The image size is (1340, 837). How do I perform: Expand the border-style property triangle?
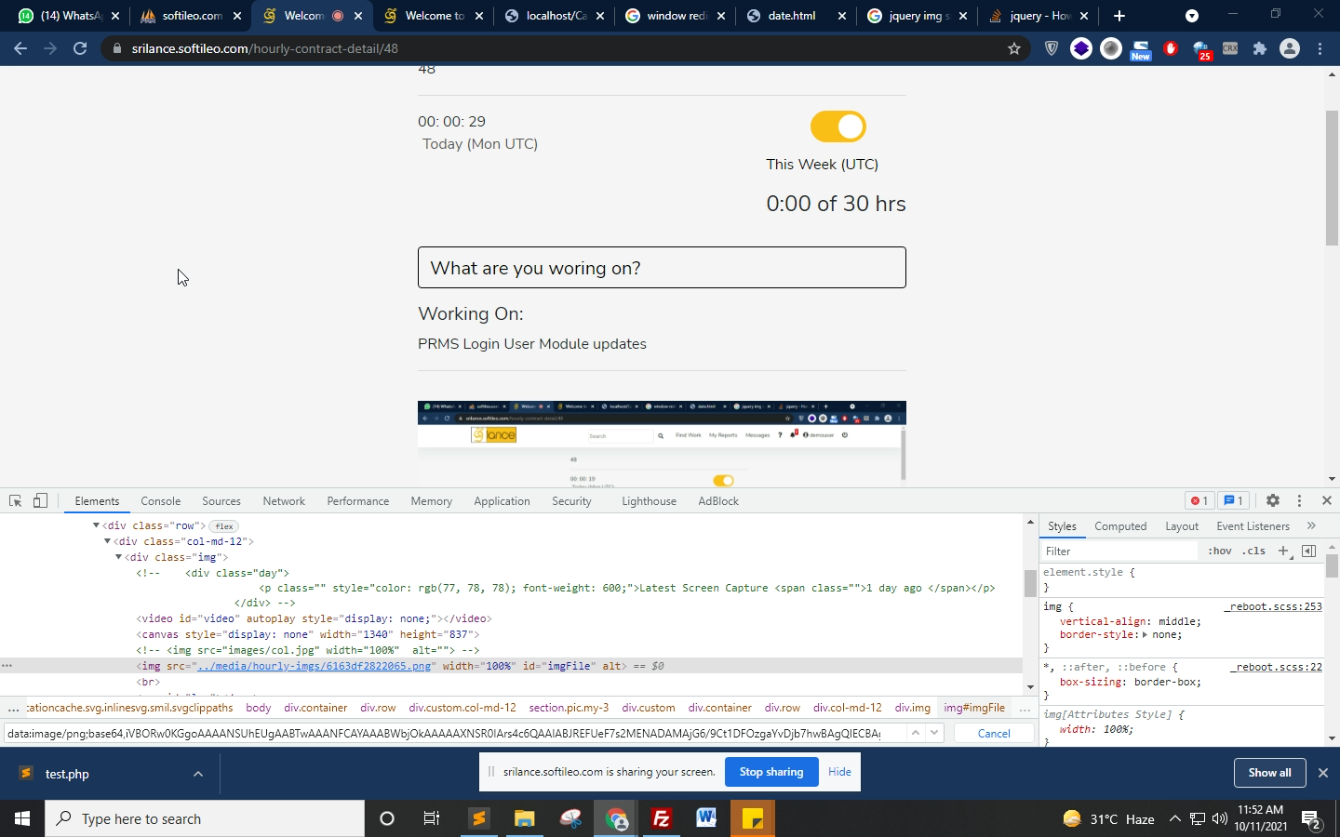click(1146, 635)
